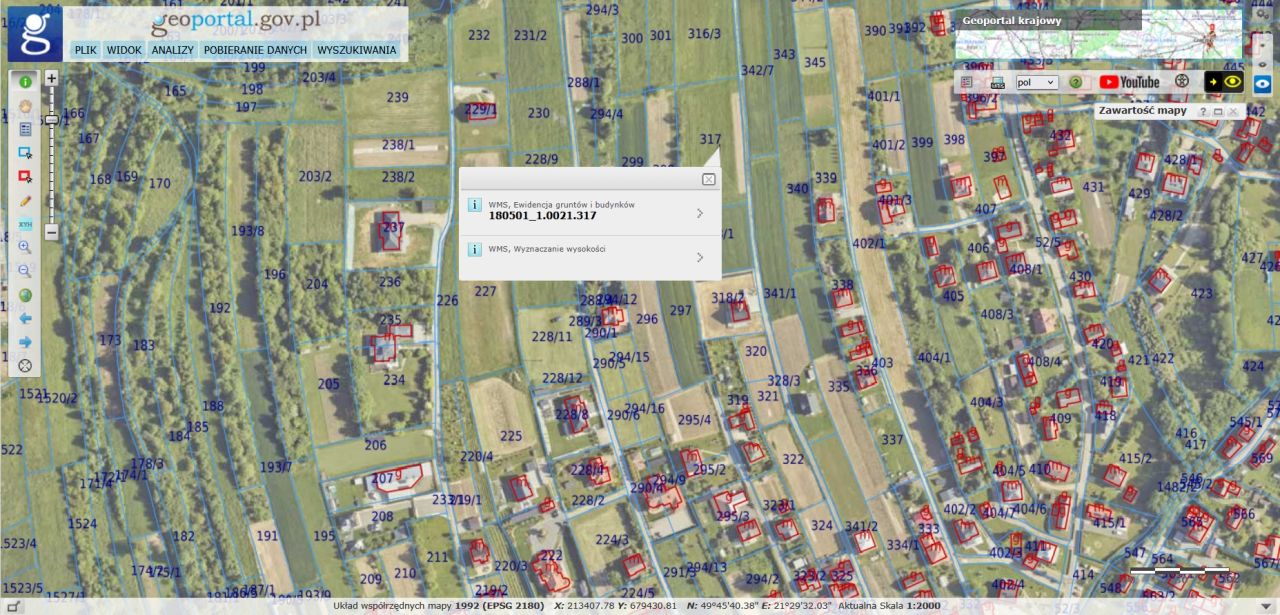Click the Geoportal krajowy title label
This screenshot has height=615, width=1280.
[1011, 20]
